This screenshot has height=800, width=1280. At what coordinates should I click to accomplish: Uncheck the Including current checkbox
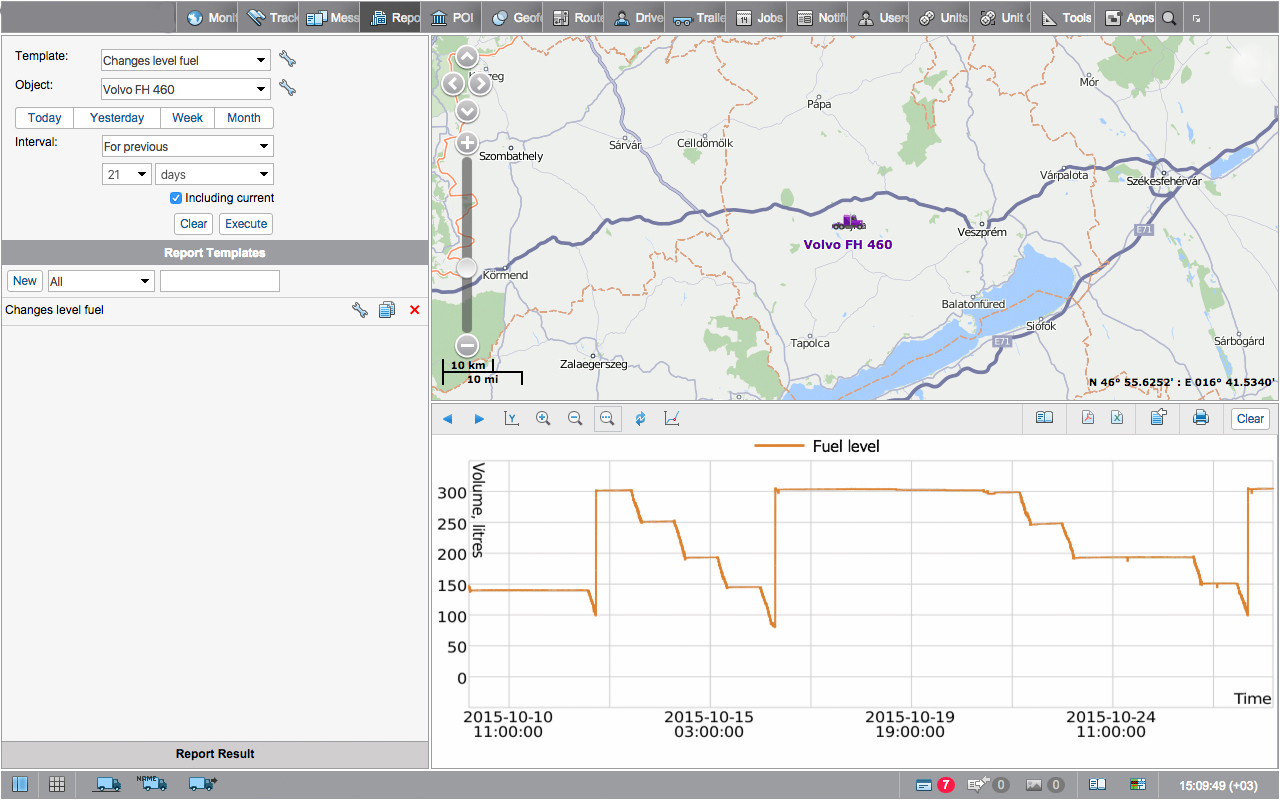pos(176,198)
